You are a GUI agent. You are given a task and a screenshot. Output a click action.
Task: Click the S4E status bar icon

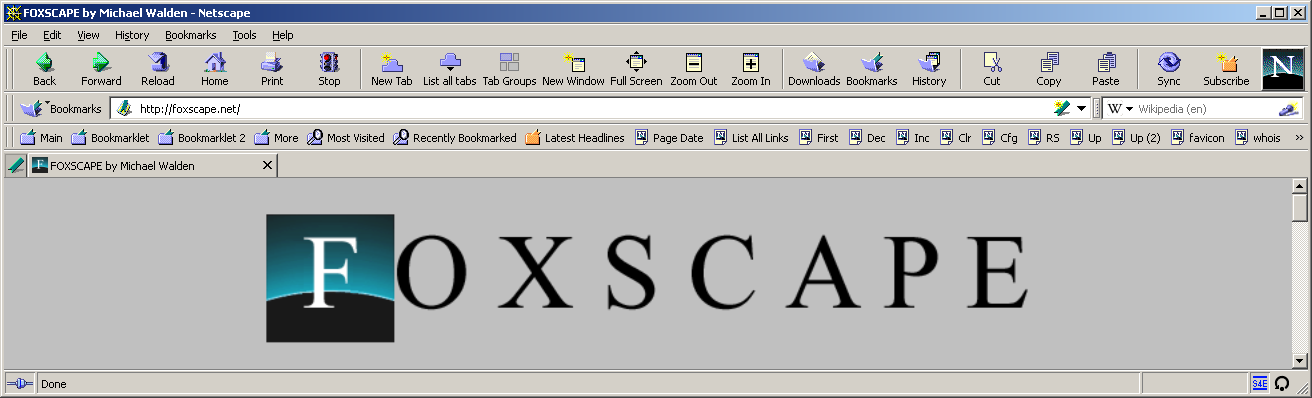point(1260,384)
